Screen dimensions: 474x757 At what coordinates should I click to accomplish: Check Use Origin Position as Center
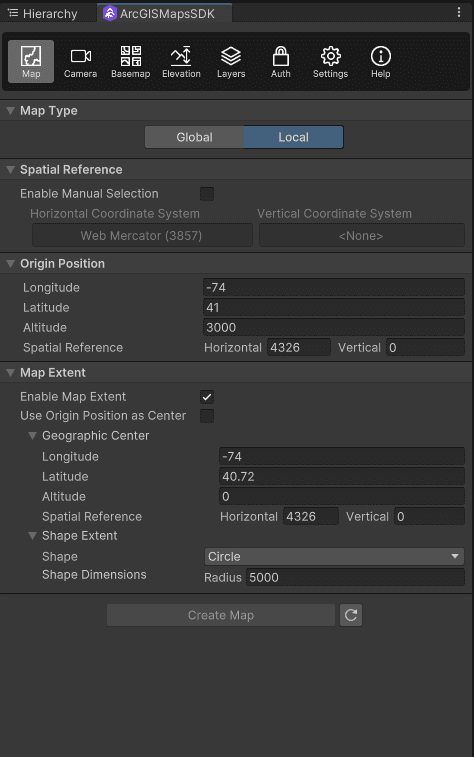coord(207,416)
